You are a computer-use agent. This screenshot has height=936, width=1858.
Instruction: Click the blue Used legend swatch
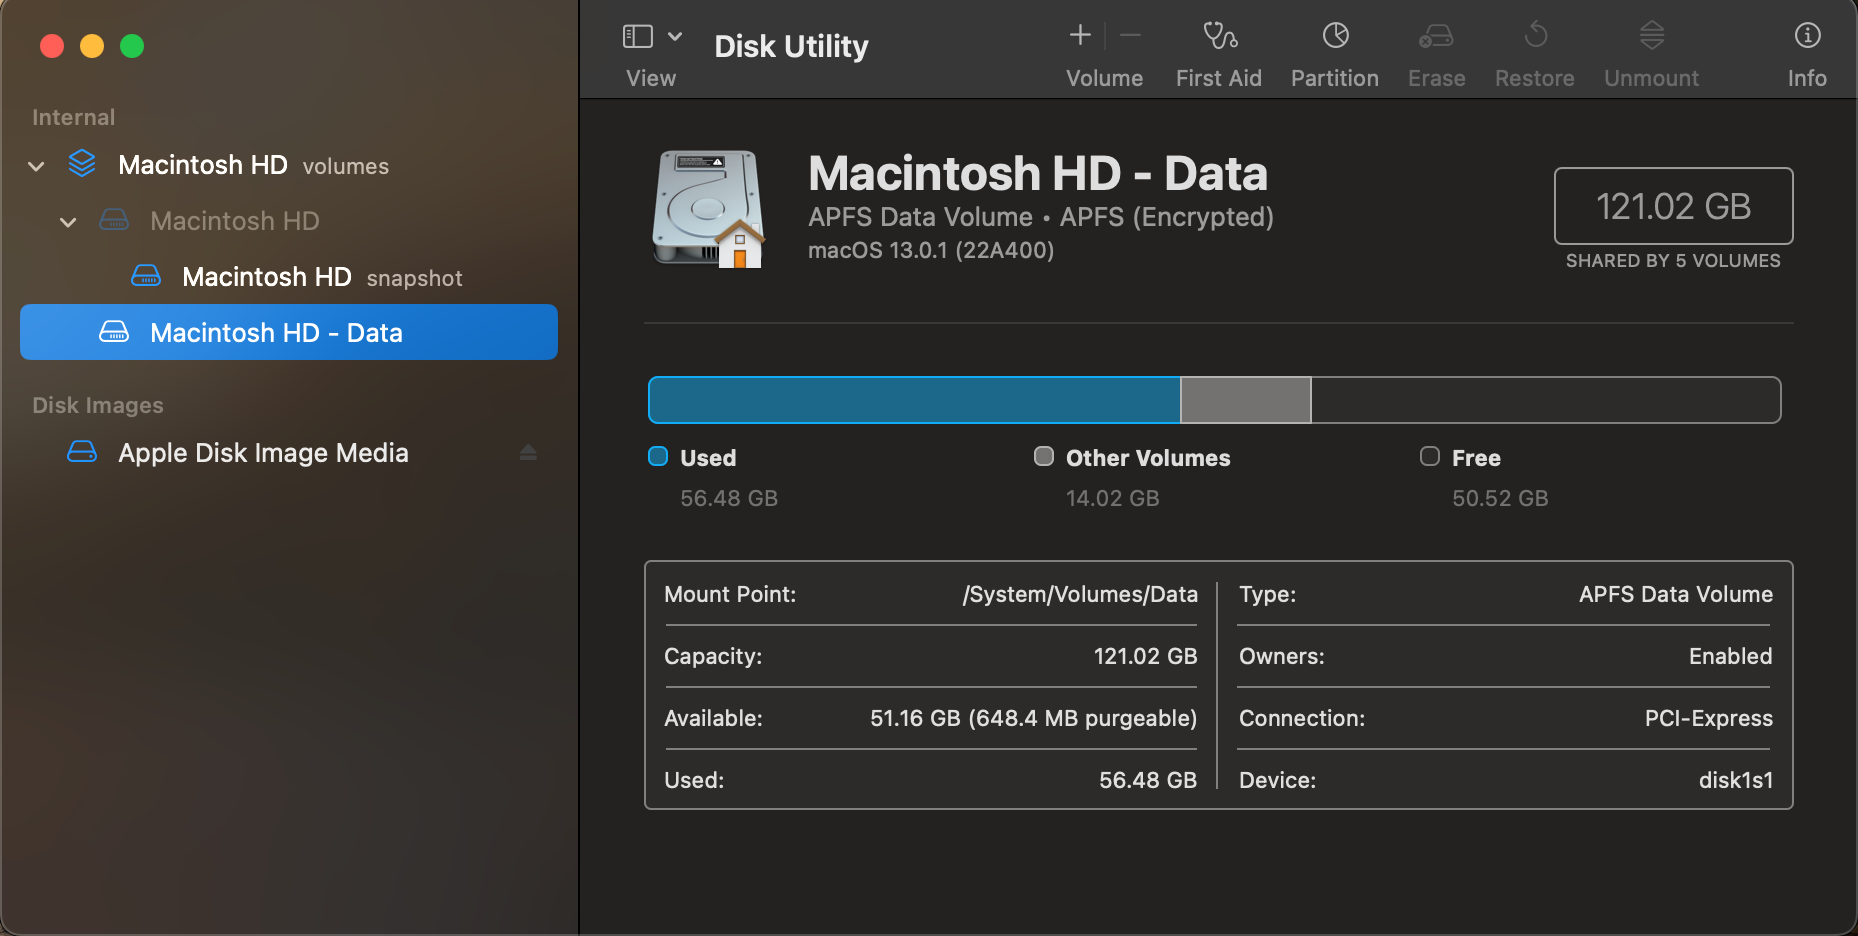click(x=658, y=456)
